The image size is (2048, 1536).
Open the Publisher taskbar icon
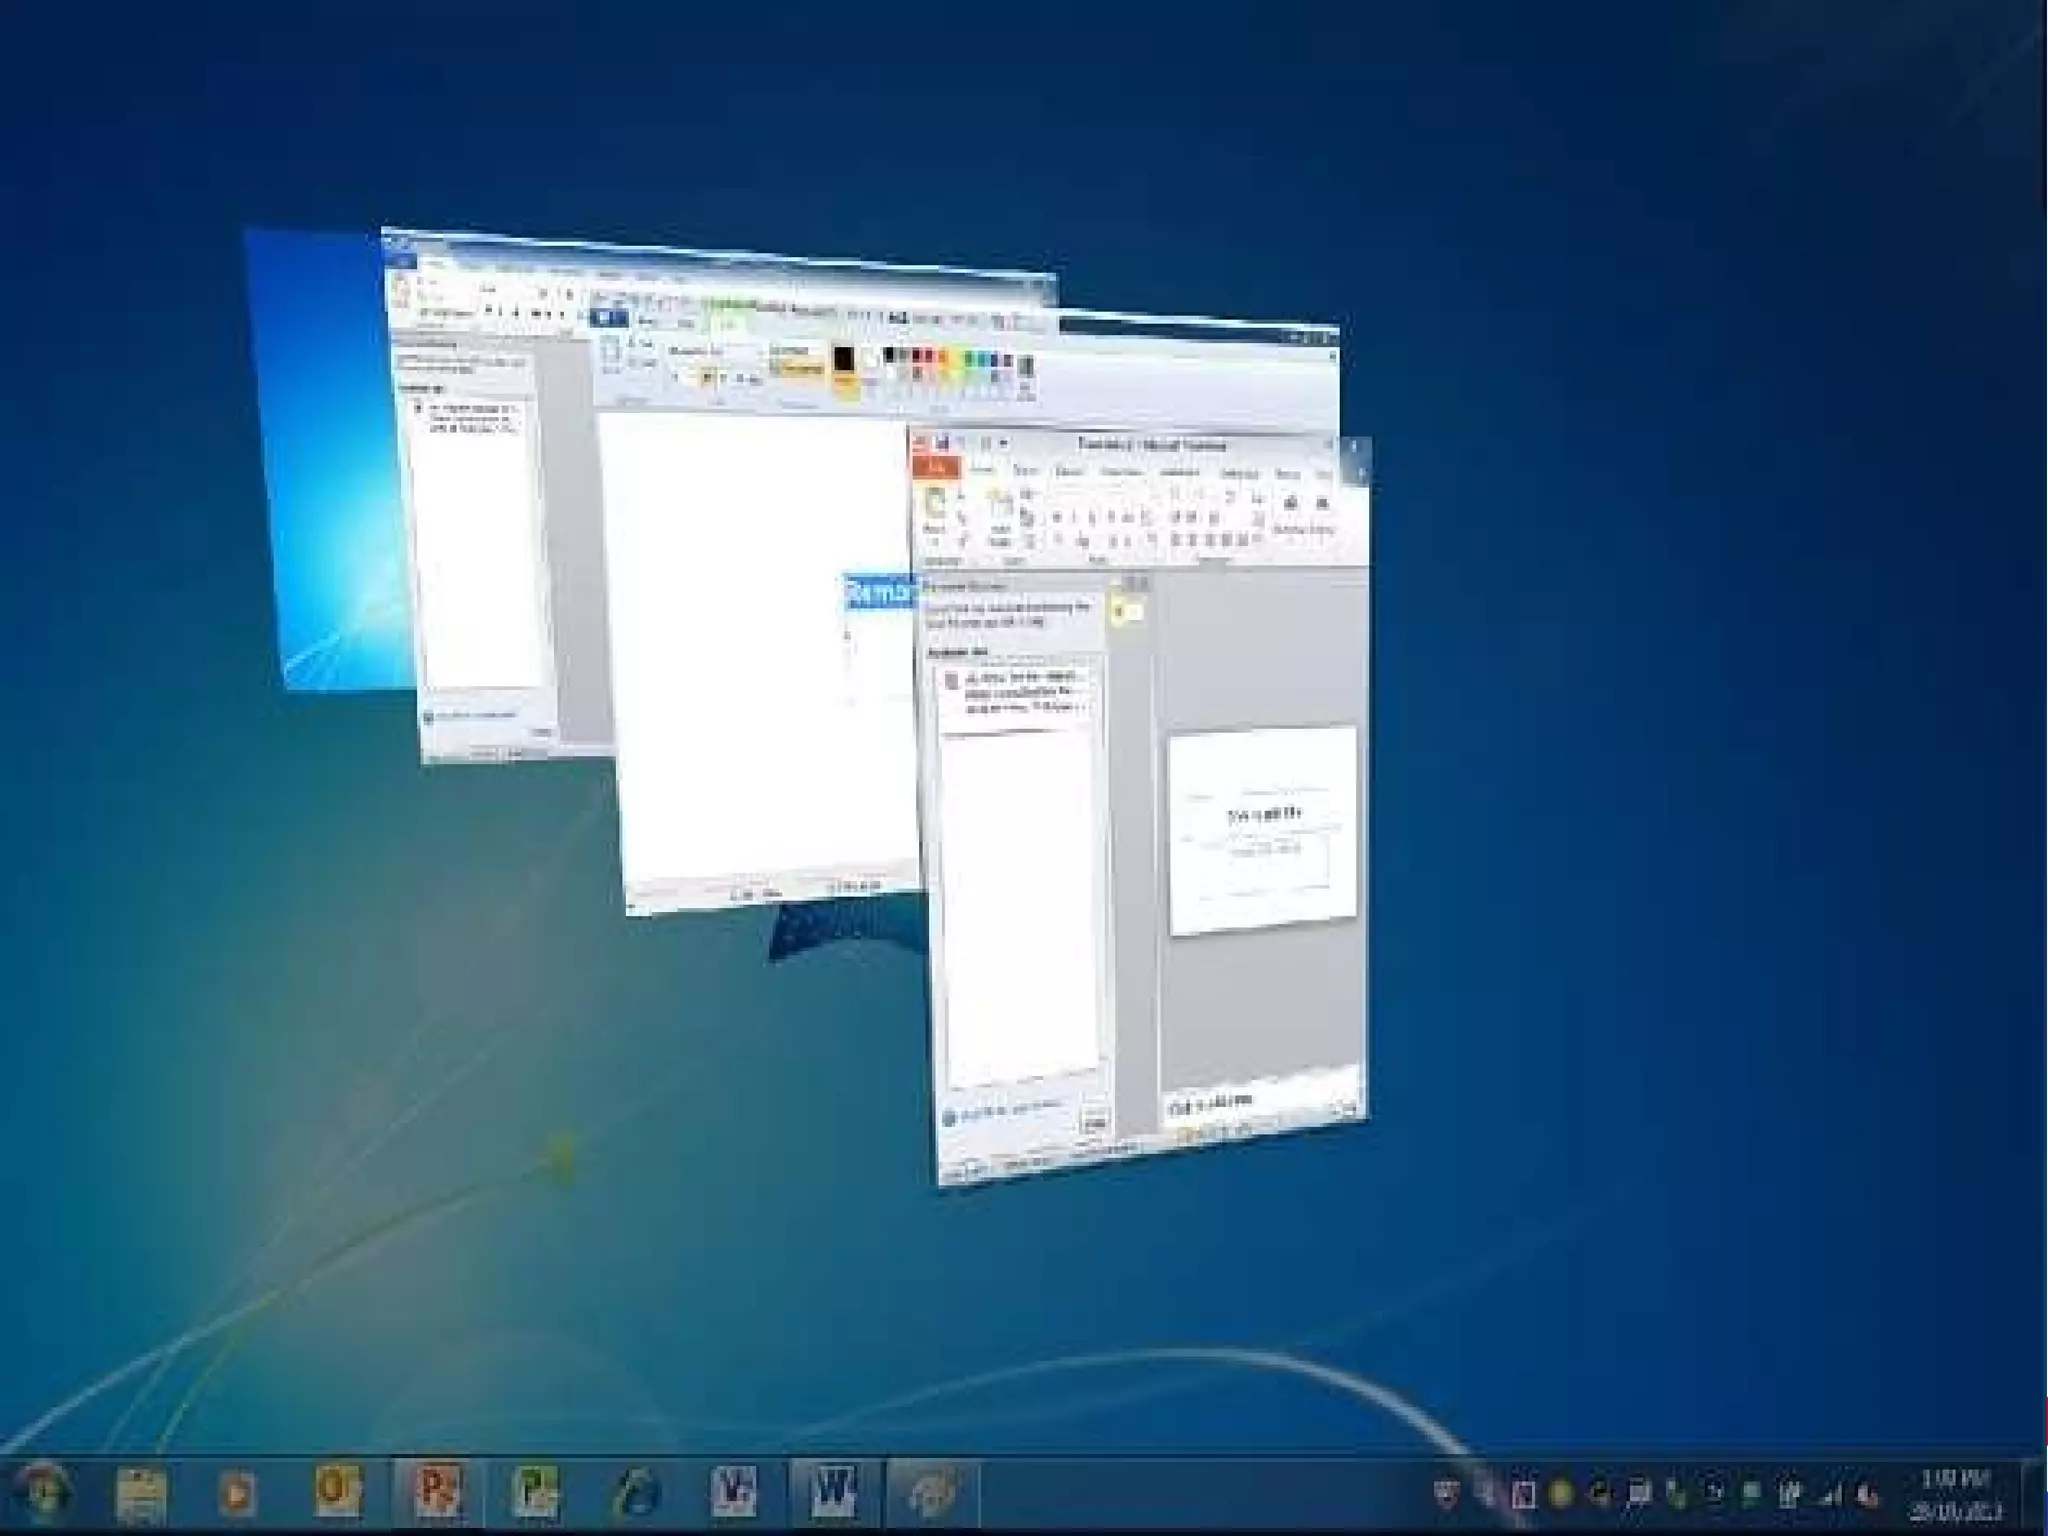pos(534,1493)
